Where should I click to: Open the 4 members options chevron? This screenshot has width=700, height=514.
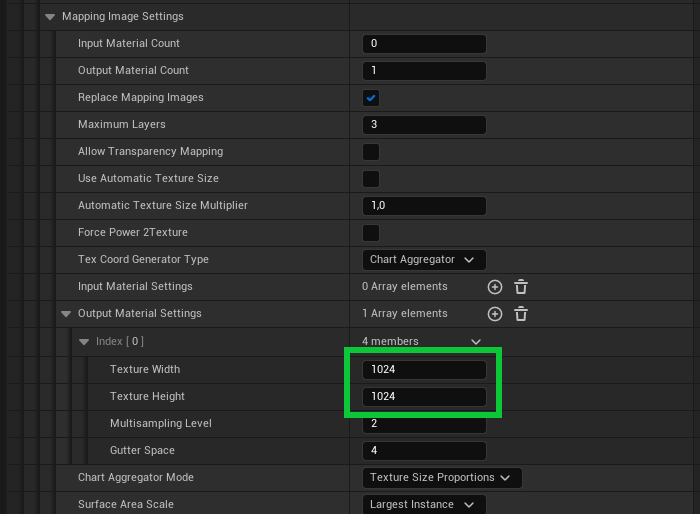[476, 342]
